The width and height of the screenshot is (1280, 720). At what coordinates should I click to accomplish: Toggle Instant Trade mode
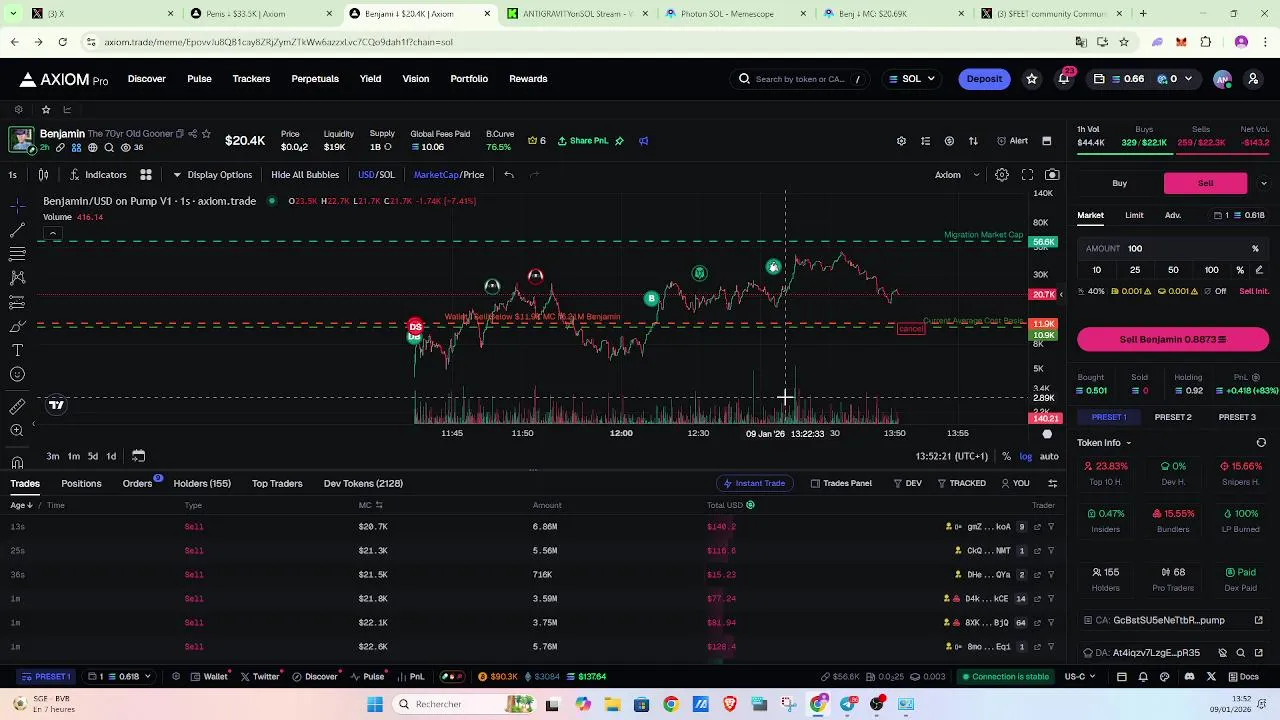(x=754, y=483)
